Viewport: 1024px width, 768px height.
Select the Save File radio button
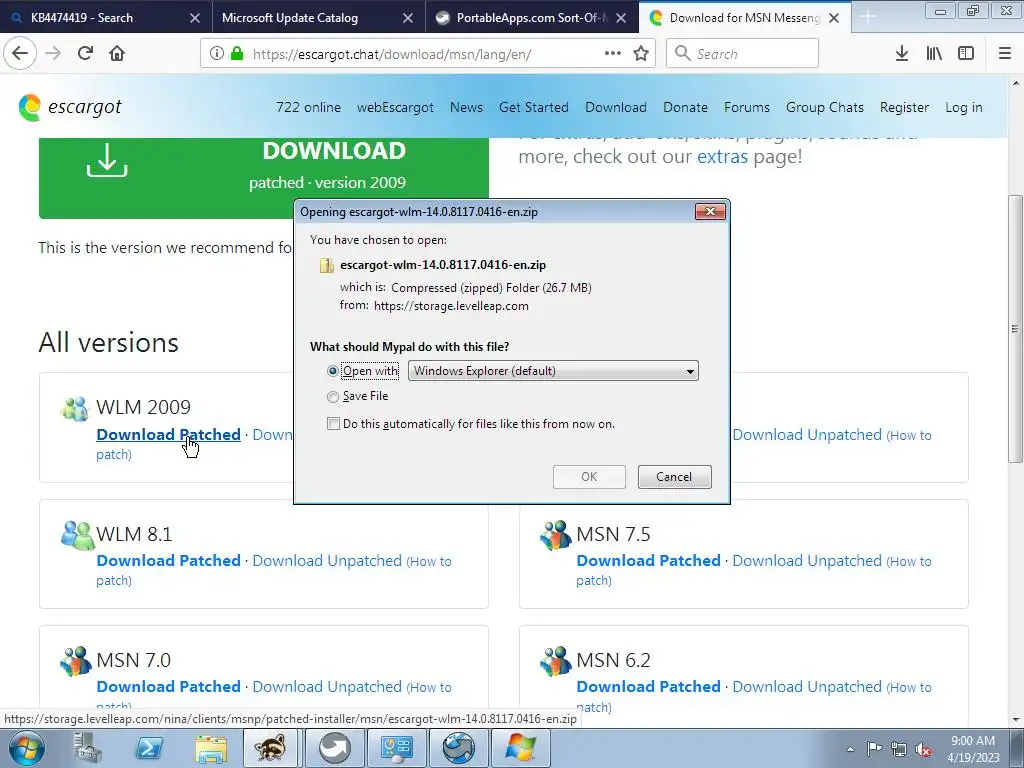[x=333, y=396]
